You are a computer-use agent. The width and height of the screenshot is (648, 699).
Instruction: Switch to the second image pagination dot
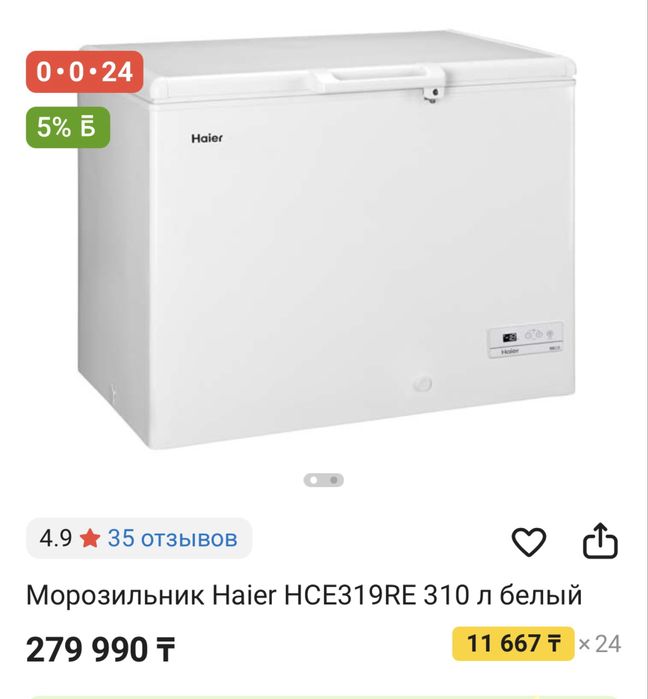pyautogui.click(x=334, y=480)
